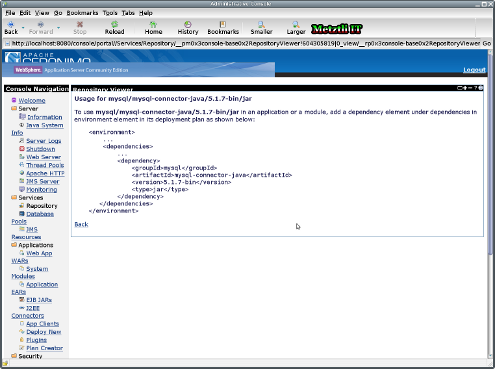The image size is (495, 369).
Task: Click the Web App WARs icon
Action: [22, 253]
